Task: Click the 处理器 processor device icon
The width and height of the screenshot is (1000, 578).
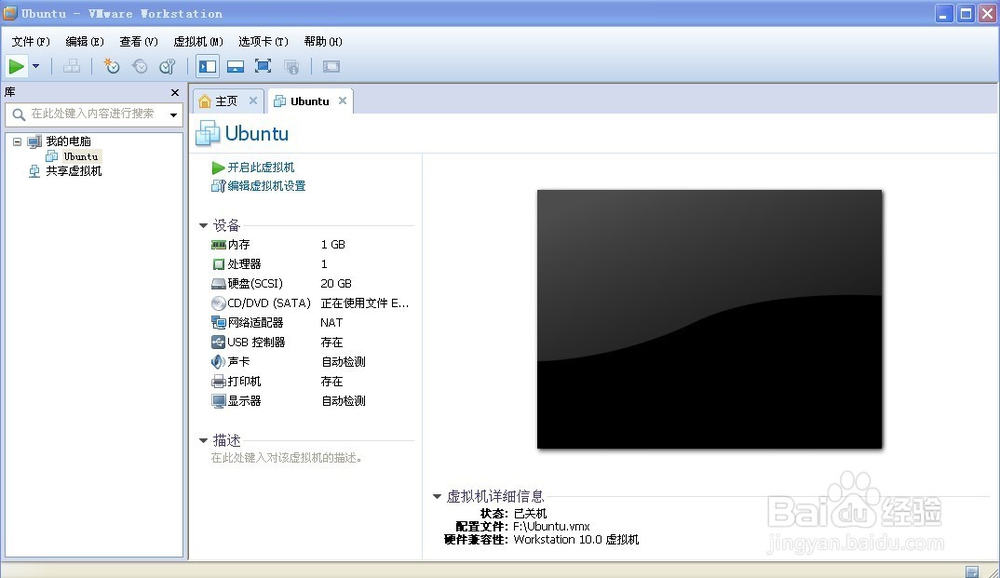Action: tap(218, 264)
